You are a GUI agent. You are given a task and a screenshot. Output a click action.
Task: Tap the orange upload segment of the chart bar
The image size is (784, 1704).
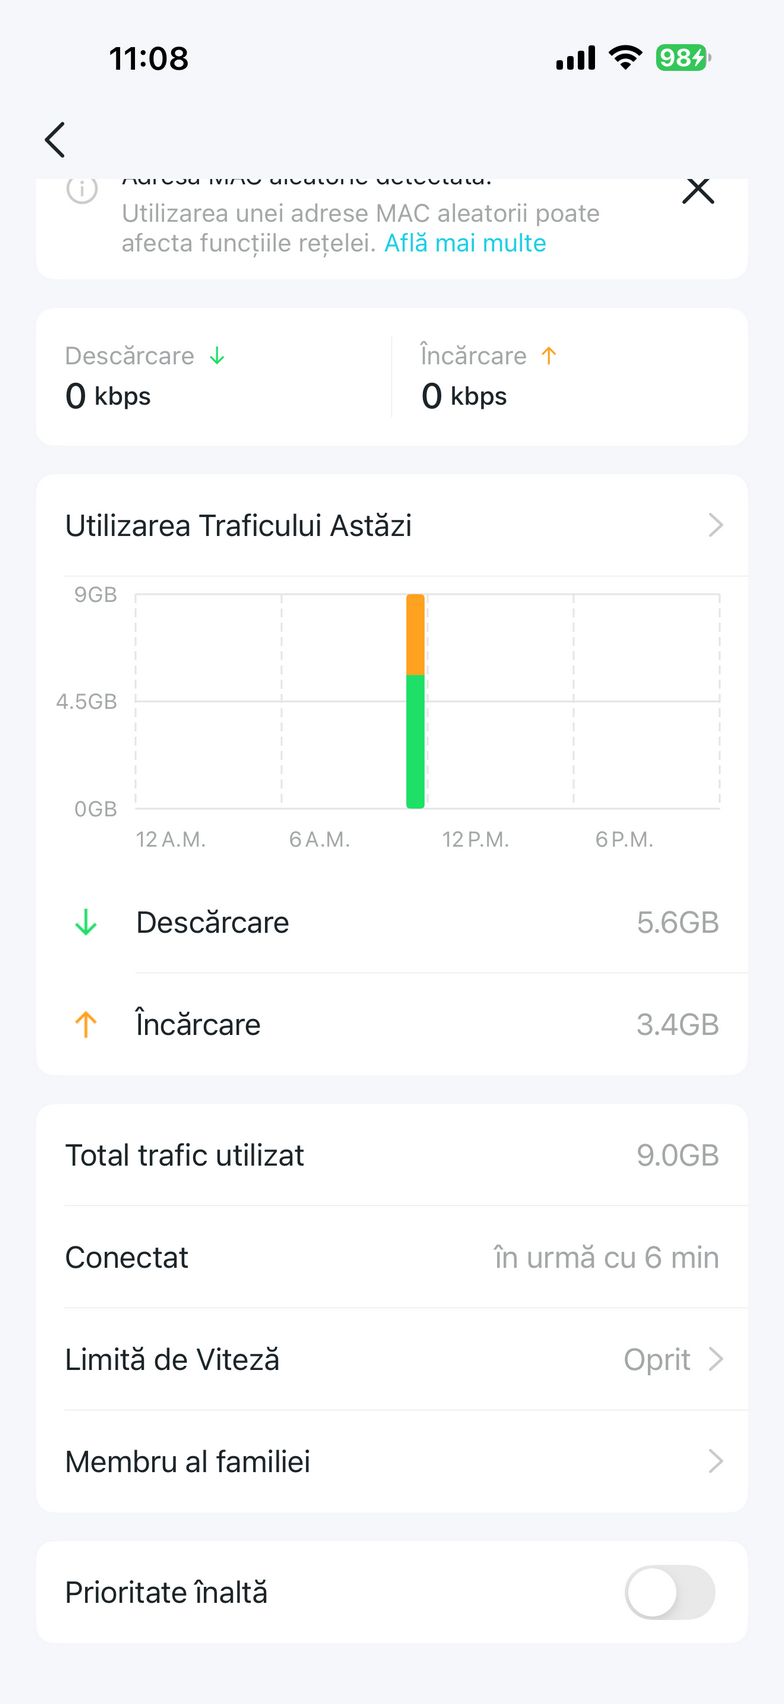pos(415,635)
